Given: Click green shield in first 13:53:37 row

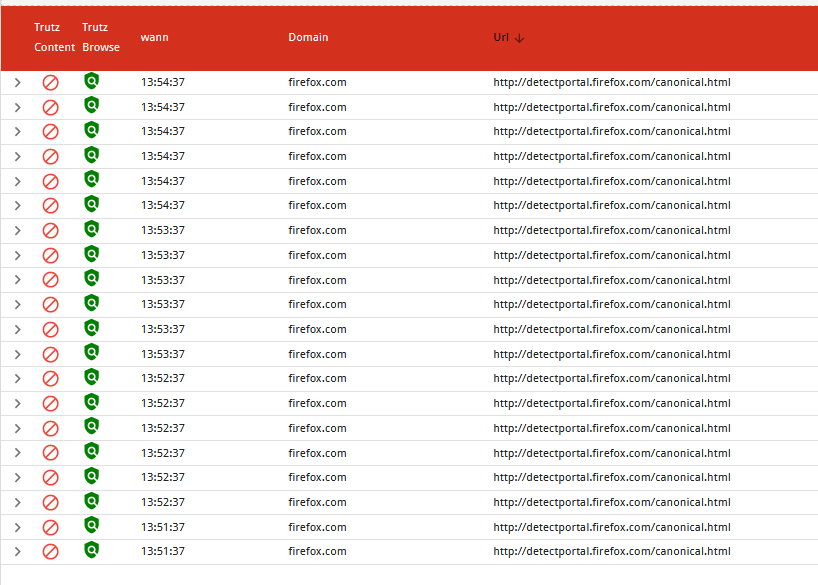Looking at the screenshot, I should [92, 229].
